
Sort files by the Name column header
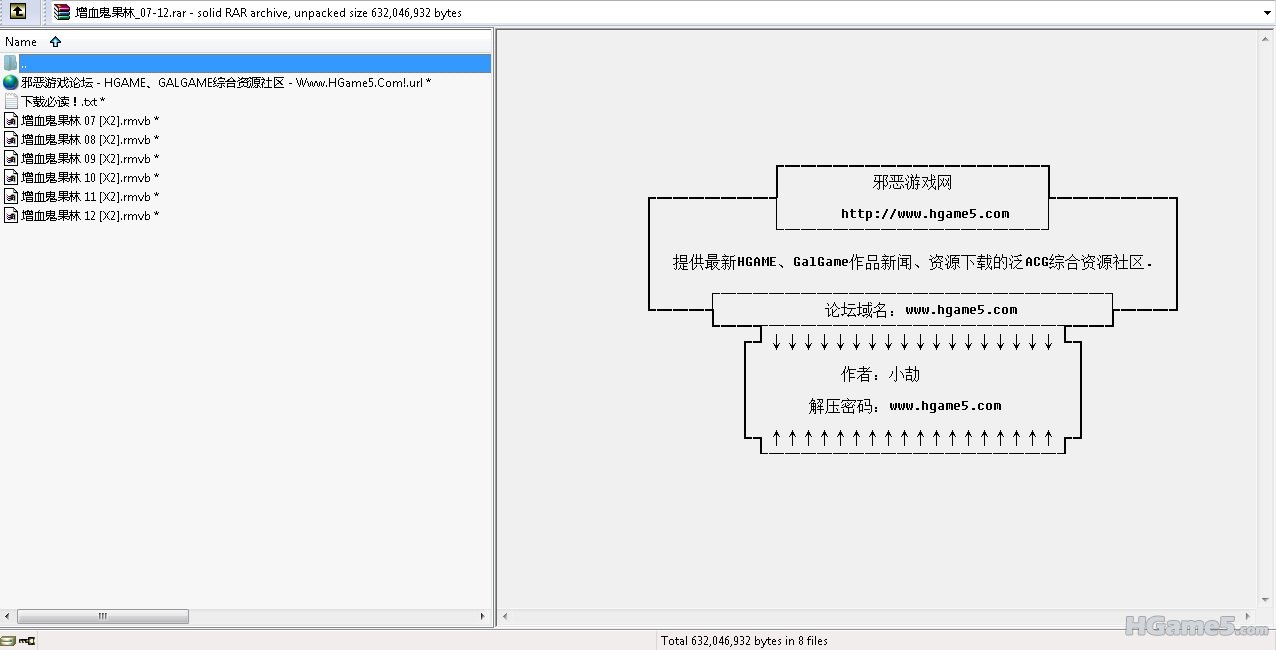(x=21, y=42)
